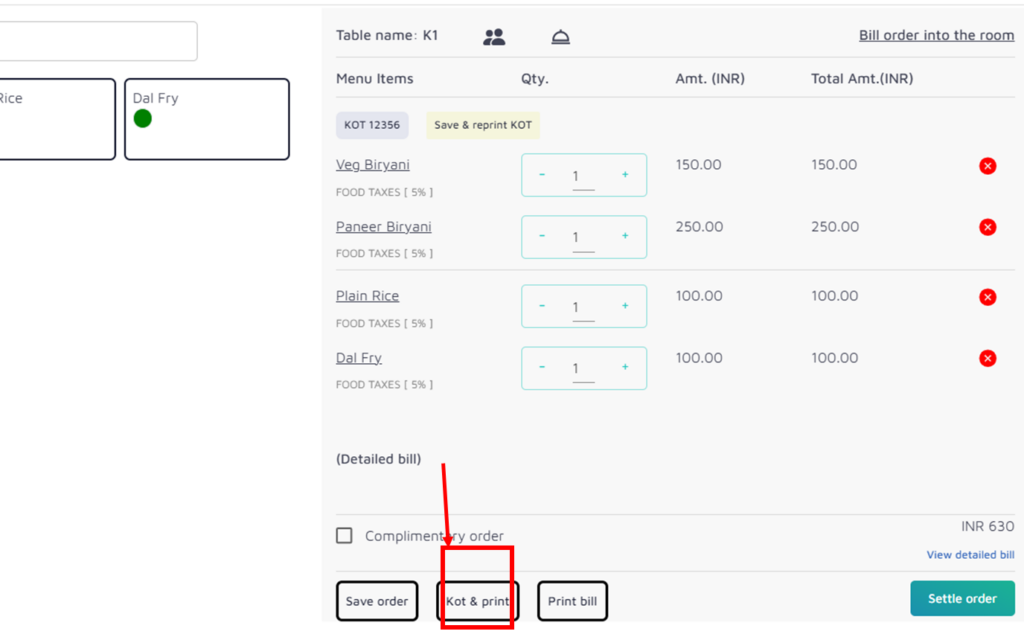The width and height of the screenshot is (1024, 640).
Task: Decrease Veg Biryani quantity with minus
Action: point(542,174)
